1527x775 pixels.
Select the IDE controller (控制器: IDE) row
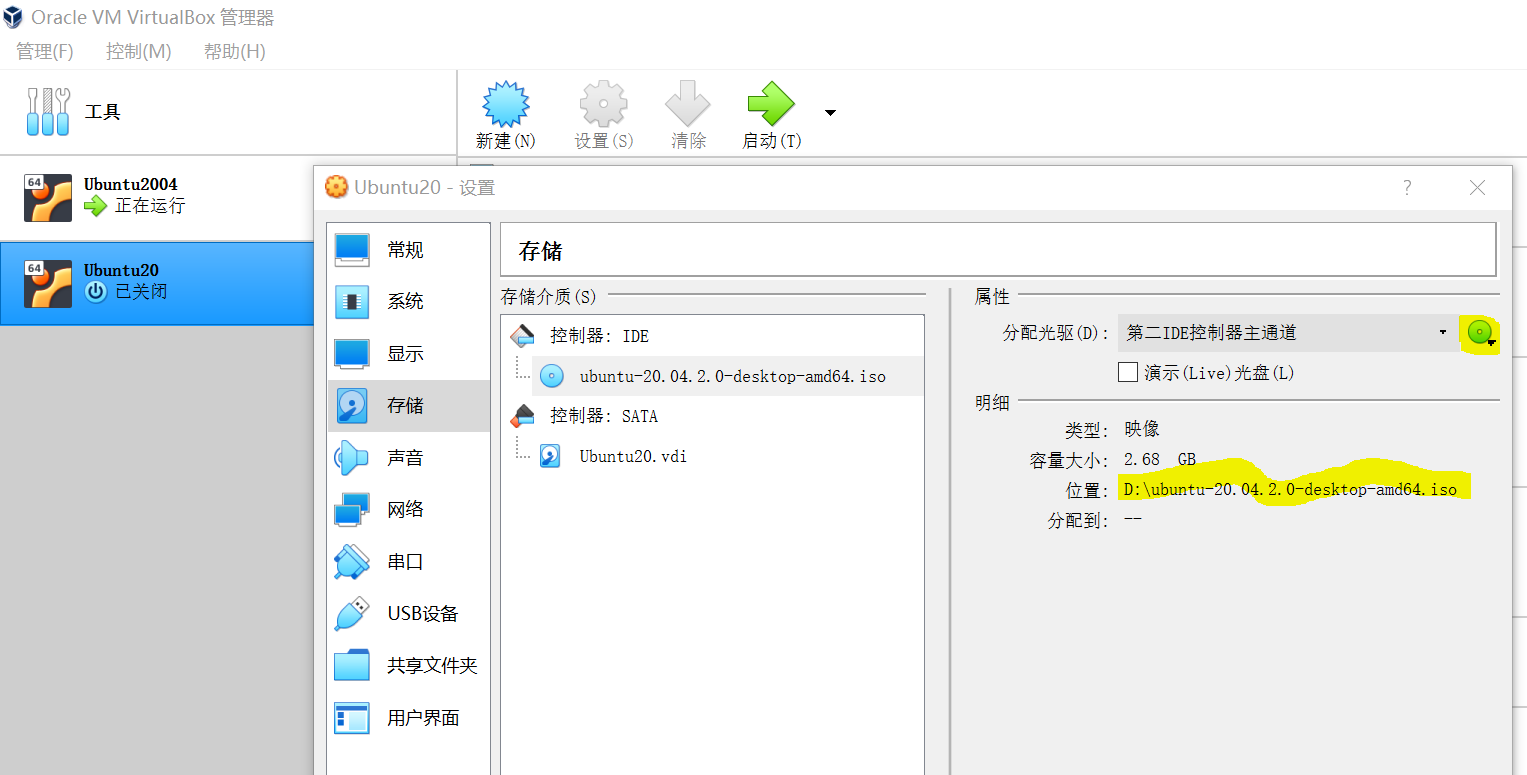click(x=712, y=336)
